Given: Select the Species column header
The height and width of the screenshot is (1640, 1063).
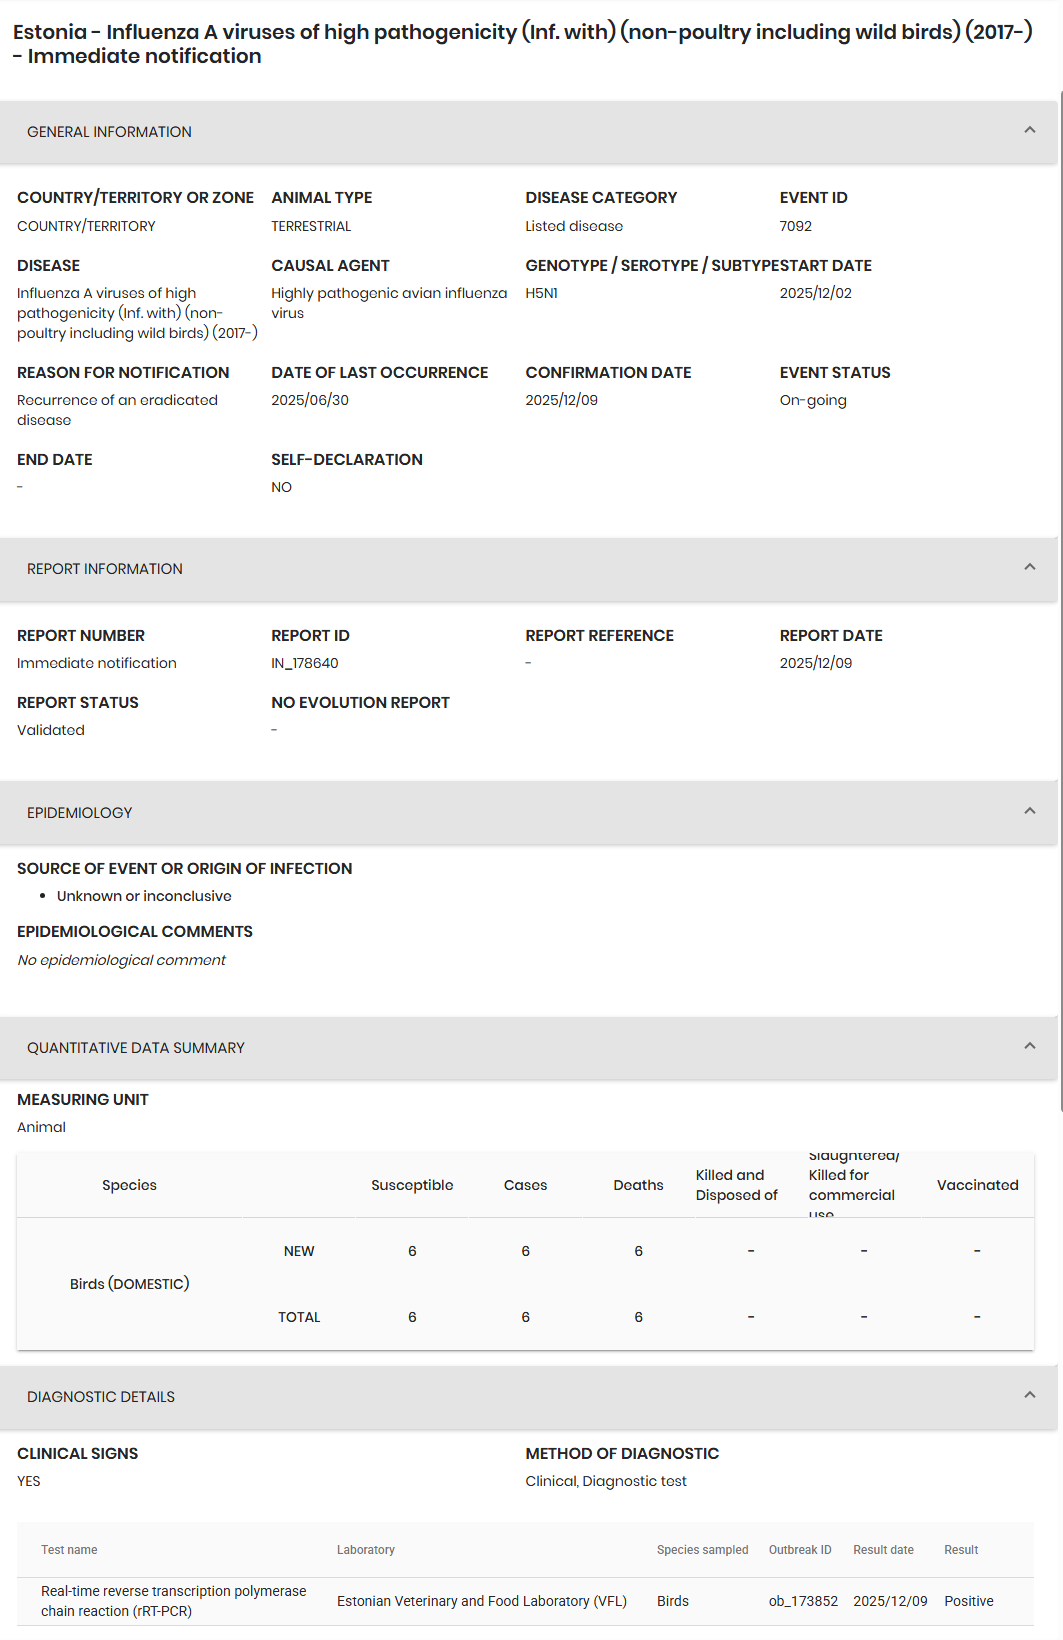Looking at the screenshot, I should point(129,1185).
